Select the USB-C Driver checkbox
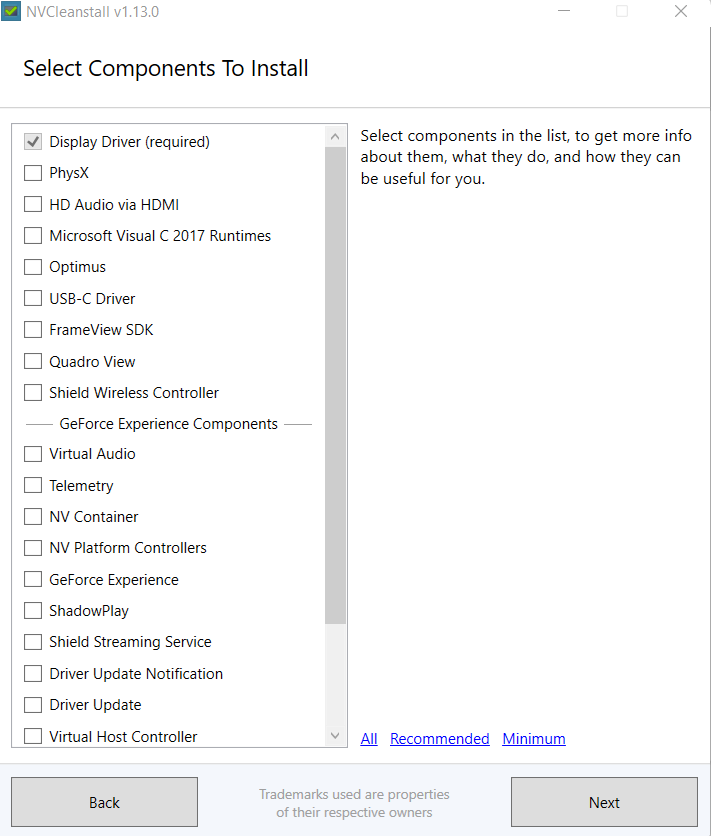Viewport: 711px width, 836px height. (x=33, y=299)
